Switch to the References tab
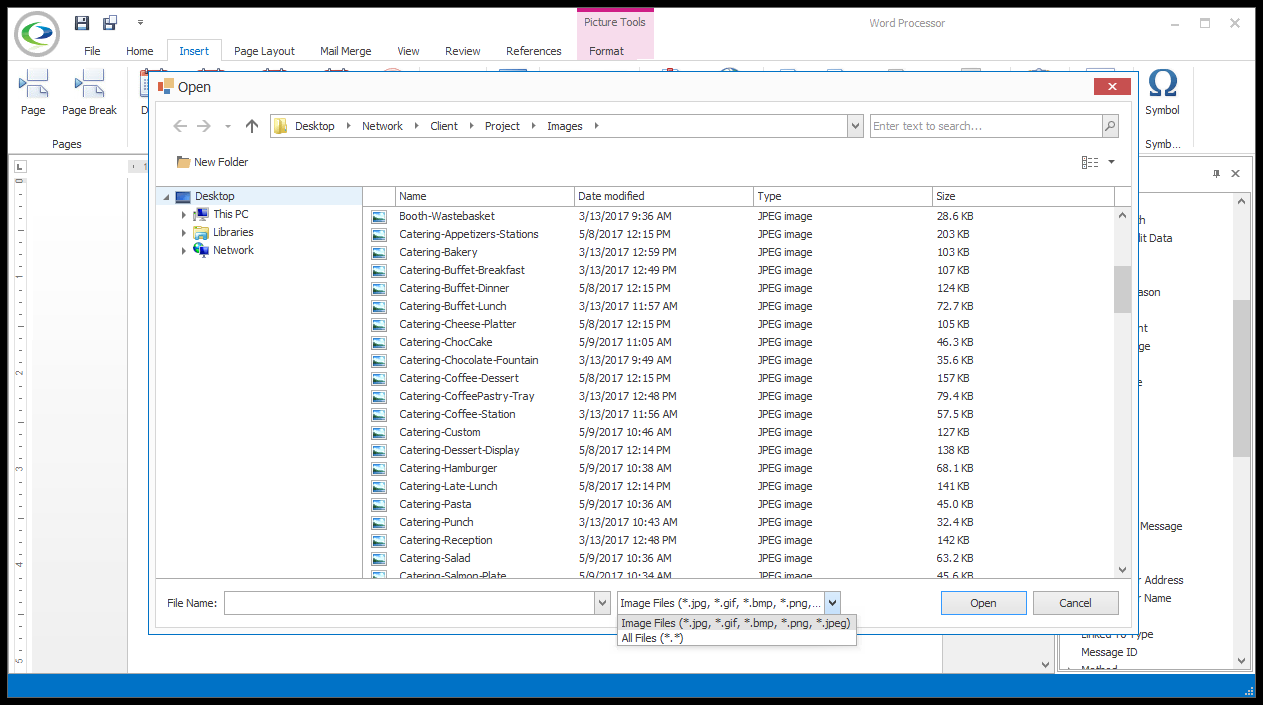1263x705 pixels. (x=533, y=51)
